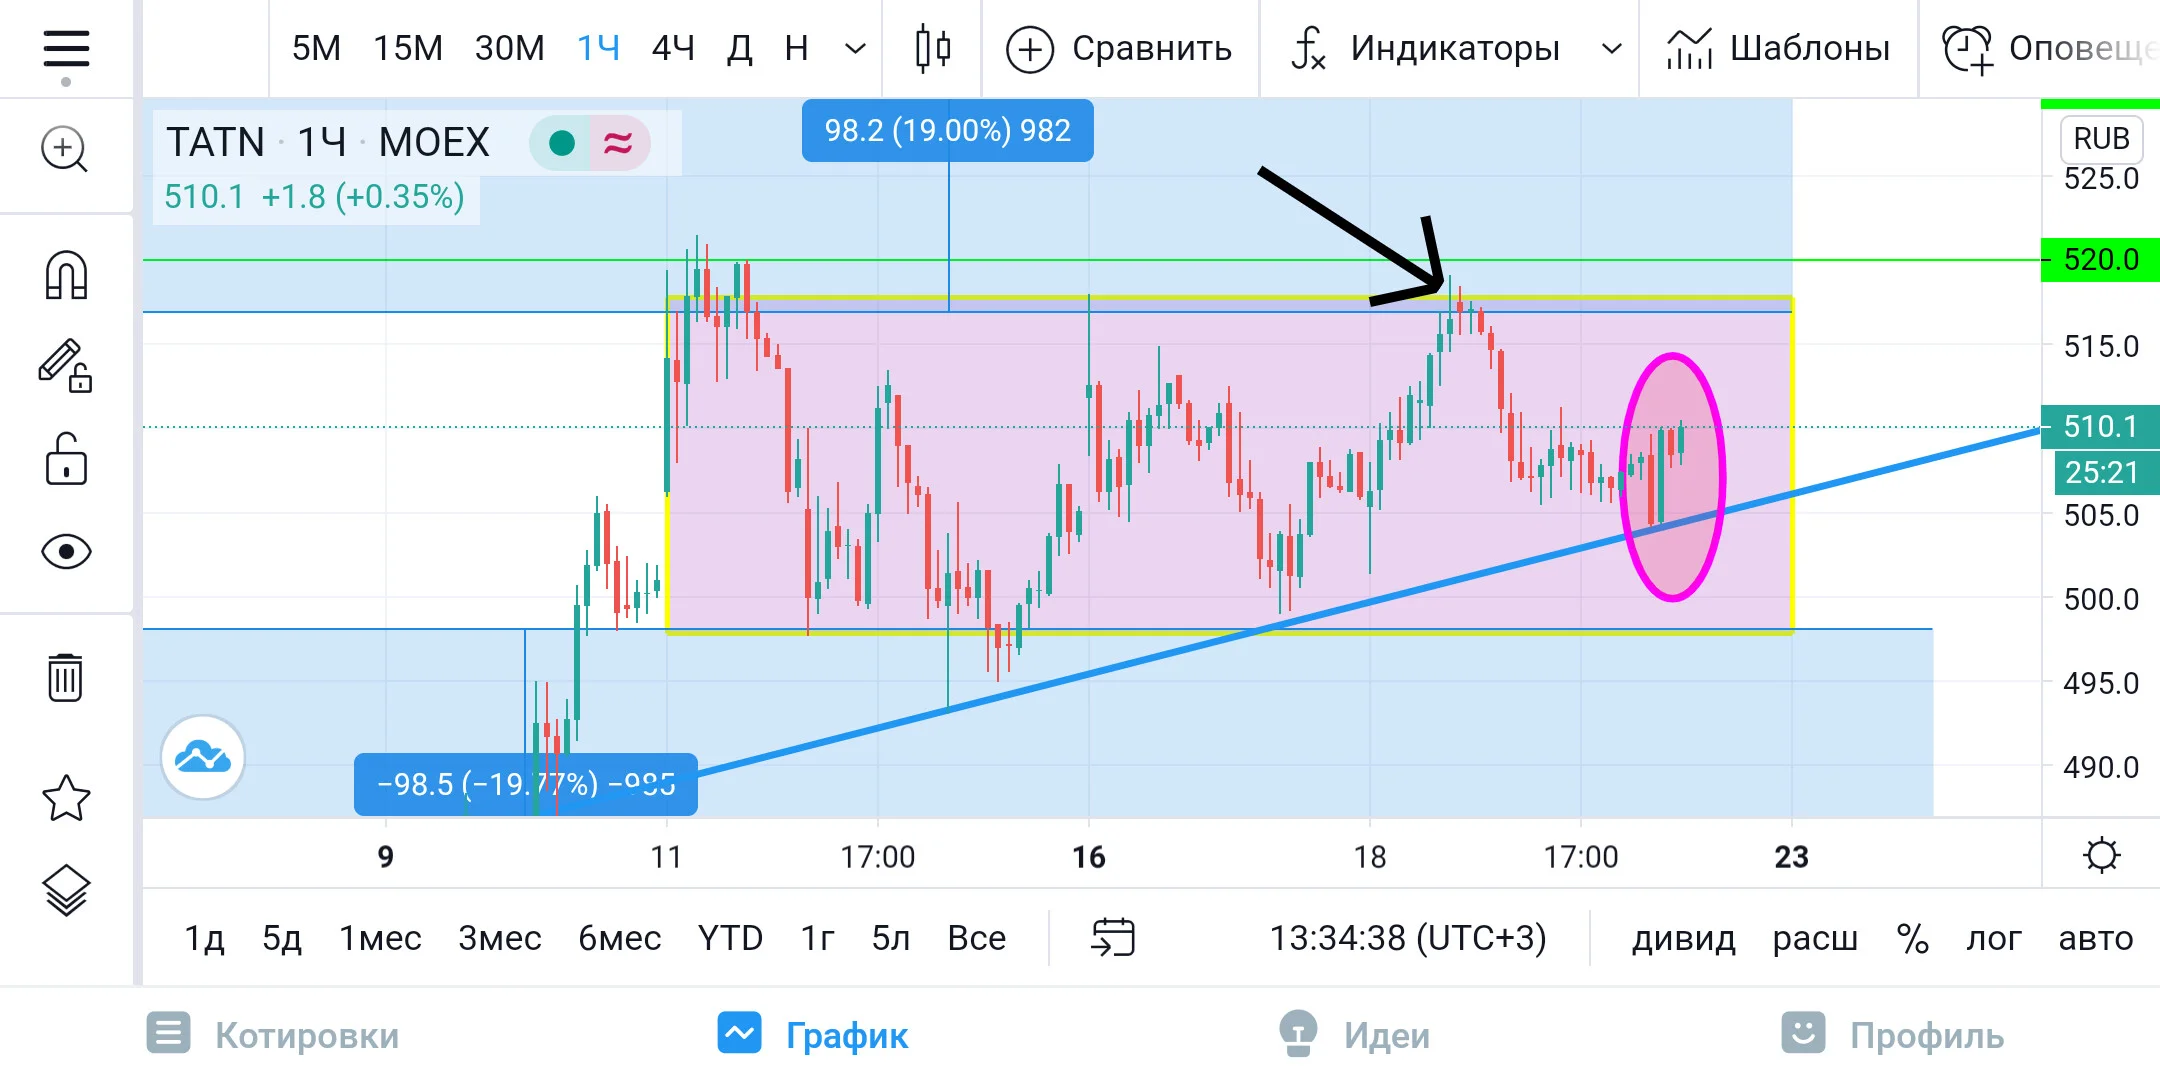Select the 4Ч timeframe
This screenshot has height=1080, width=2160.
[x=673, y=48]
